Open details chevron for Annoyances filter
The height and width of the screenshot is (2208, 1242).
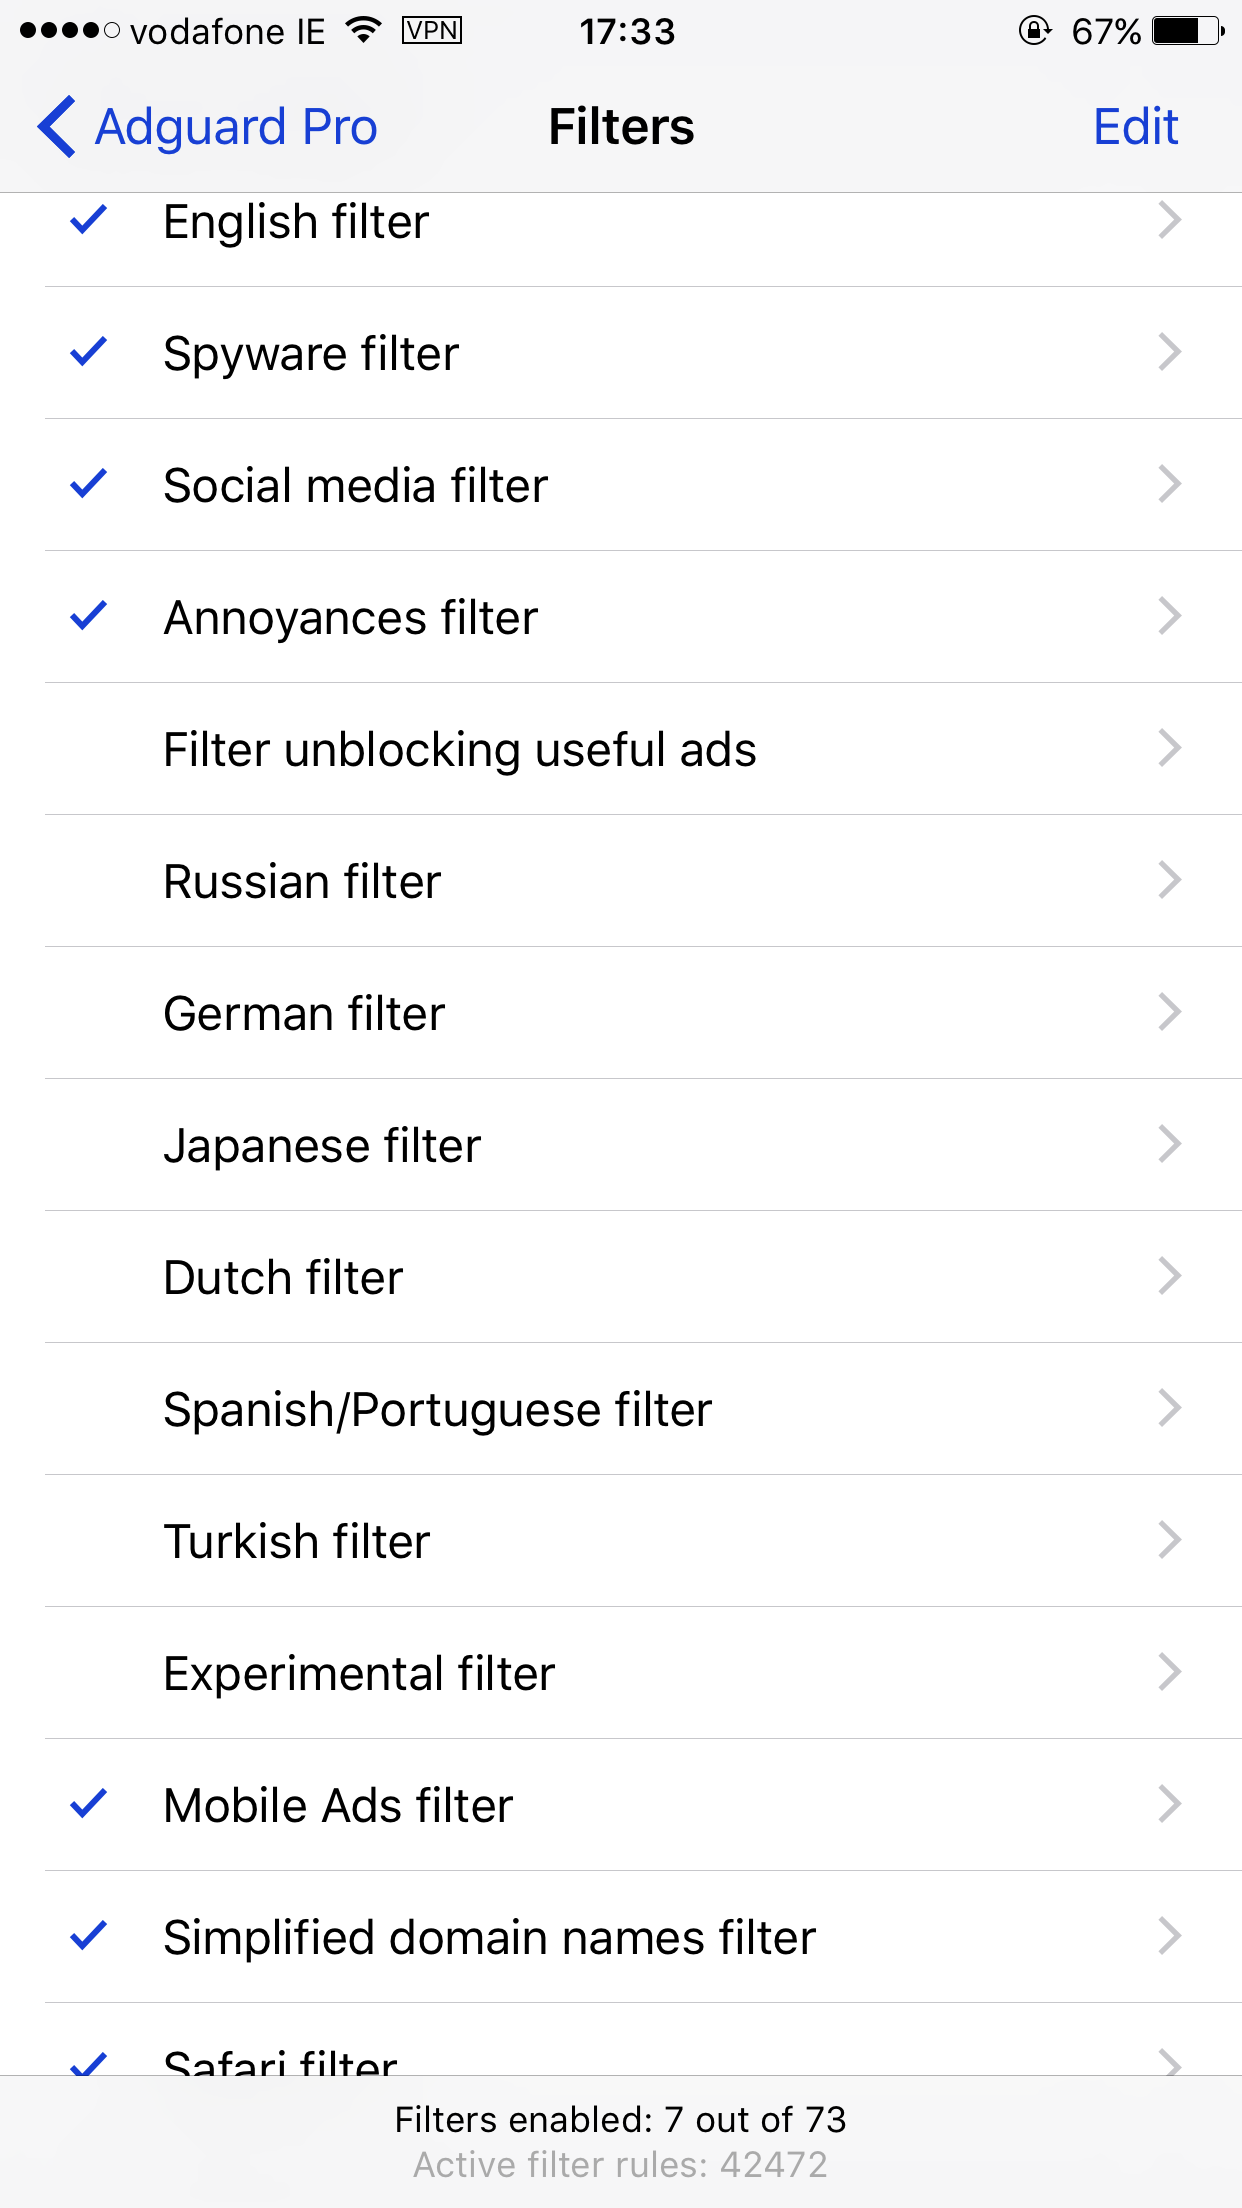(x=1170, y=616)
